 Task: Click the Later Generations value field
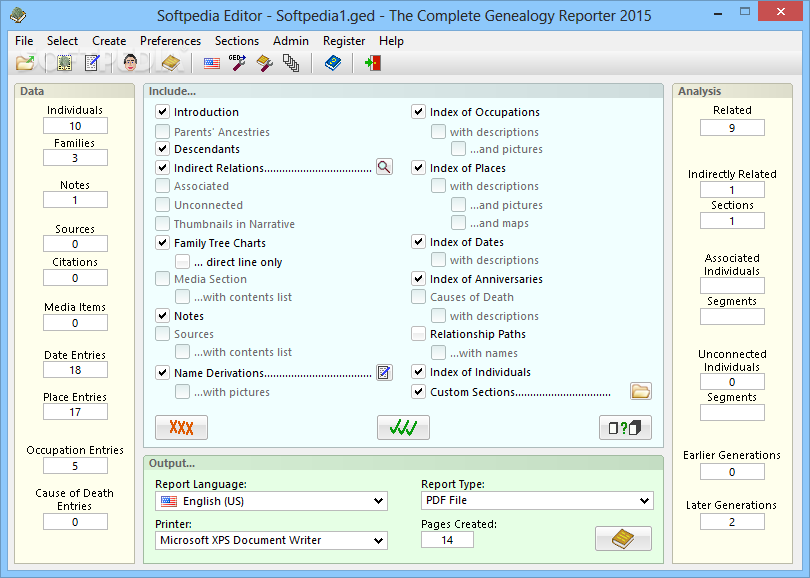click(732, 522)
